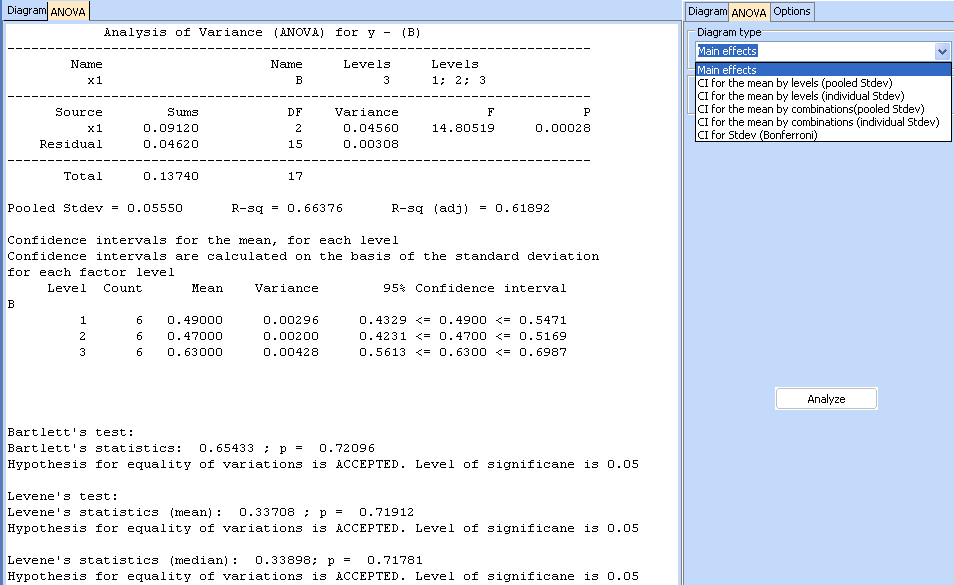Select CI for the mean by levels (pooled Stdev)

point(794,83)
